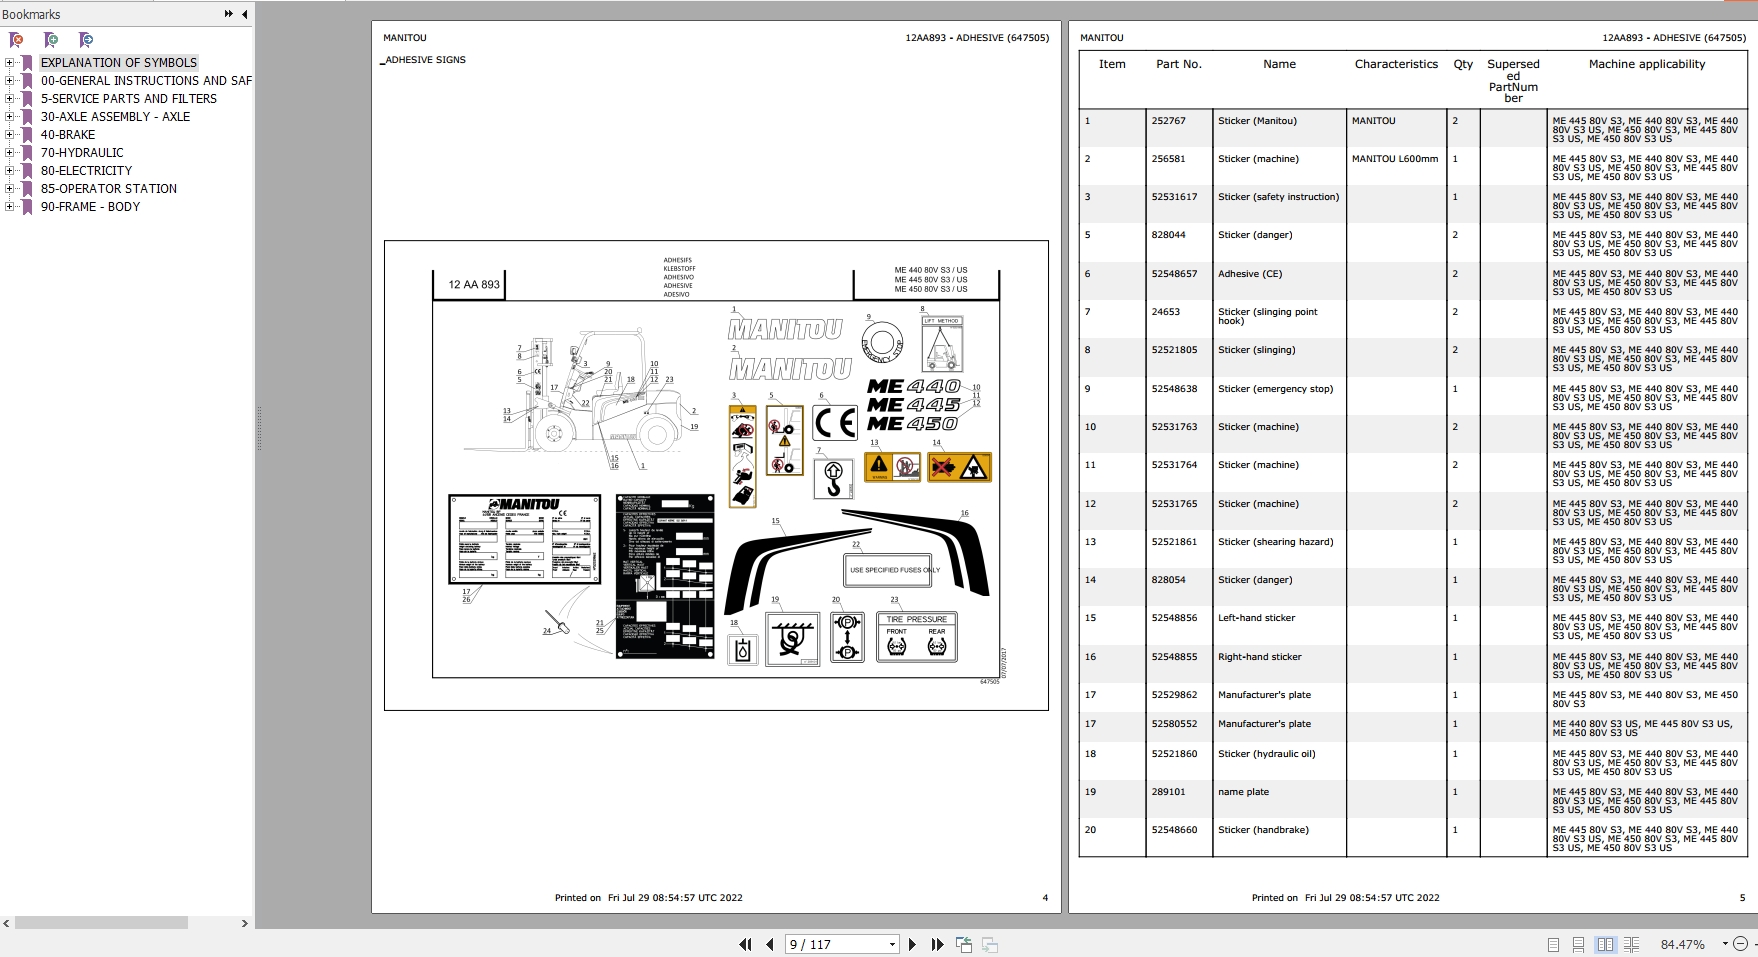Expand the 40-BRAKE bookmark

(10, 134)
